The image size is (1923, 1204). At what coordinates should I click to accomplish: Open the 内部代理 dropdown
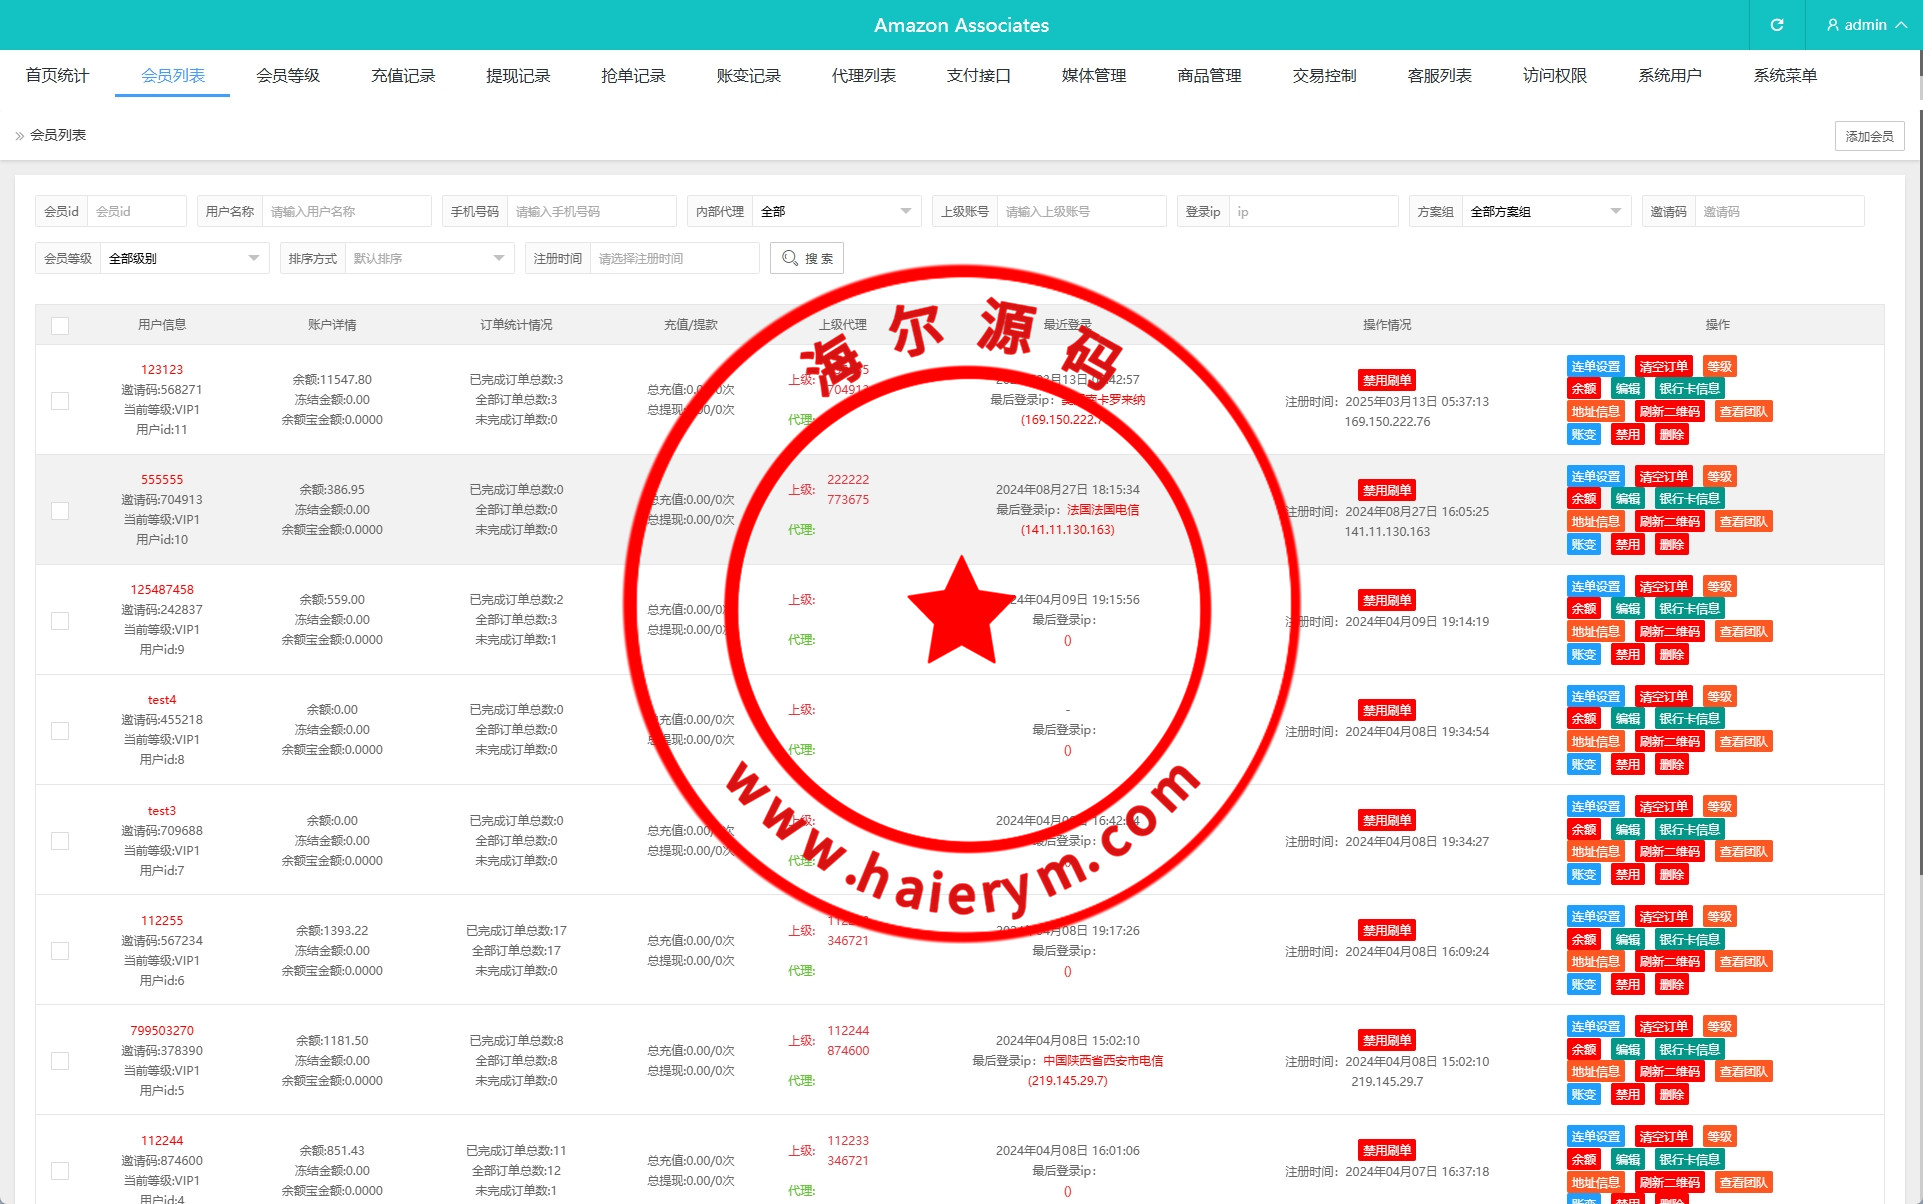(835, 212)
